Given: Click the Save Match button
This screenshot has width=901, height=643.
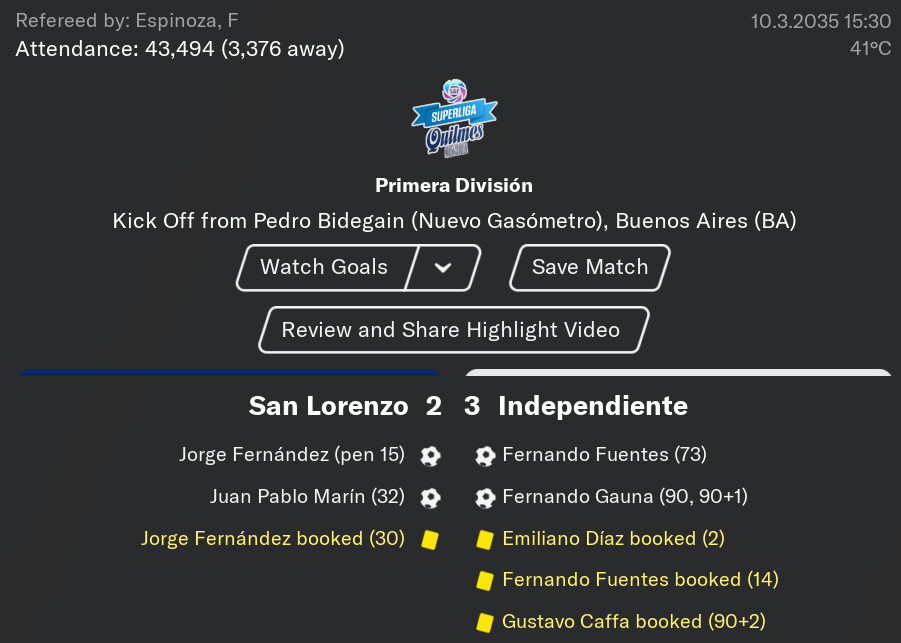Looking at the screenshot, I should (590, 268).
